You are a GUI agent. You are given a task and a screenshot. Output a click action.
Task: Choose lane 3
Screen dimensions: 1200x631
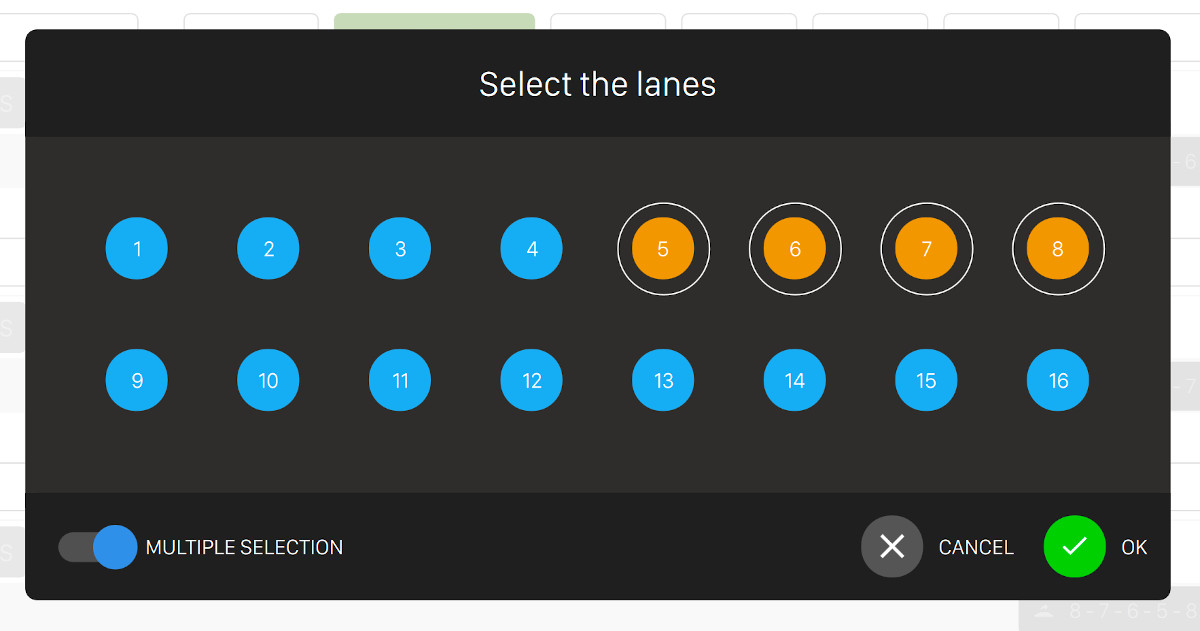pos(400,249)
